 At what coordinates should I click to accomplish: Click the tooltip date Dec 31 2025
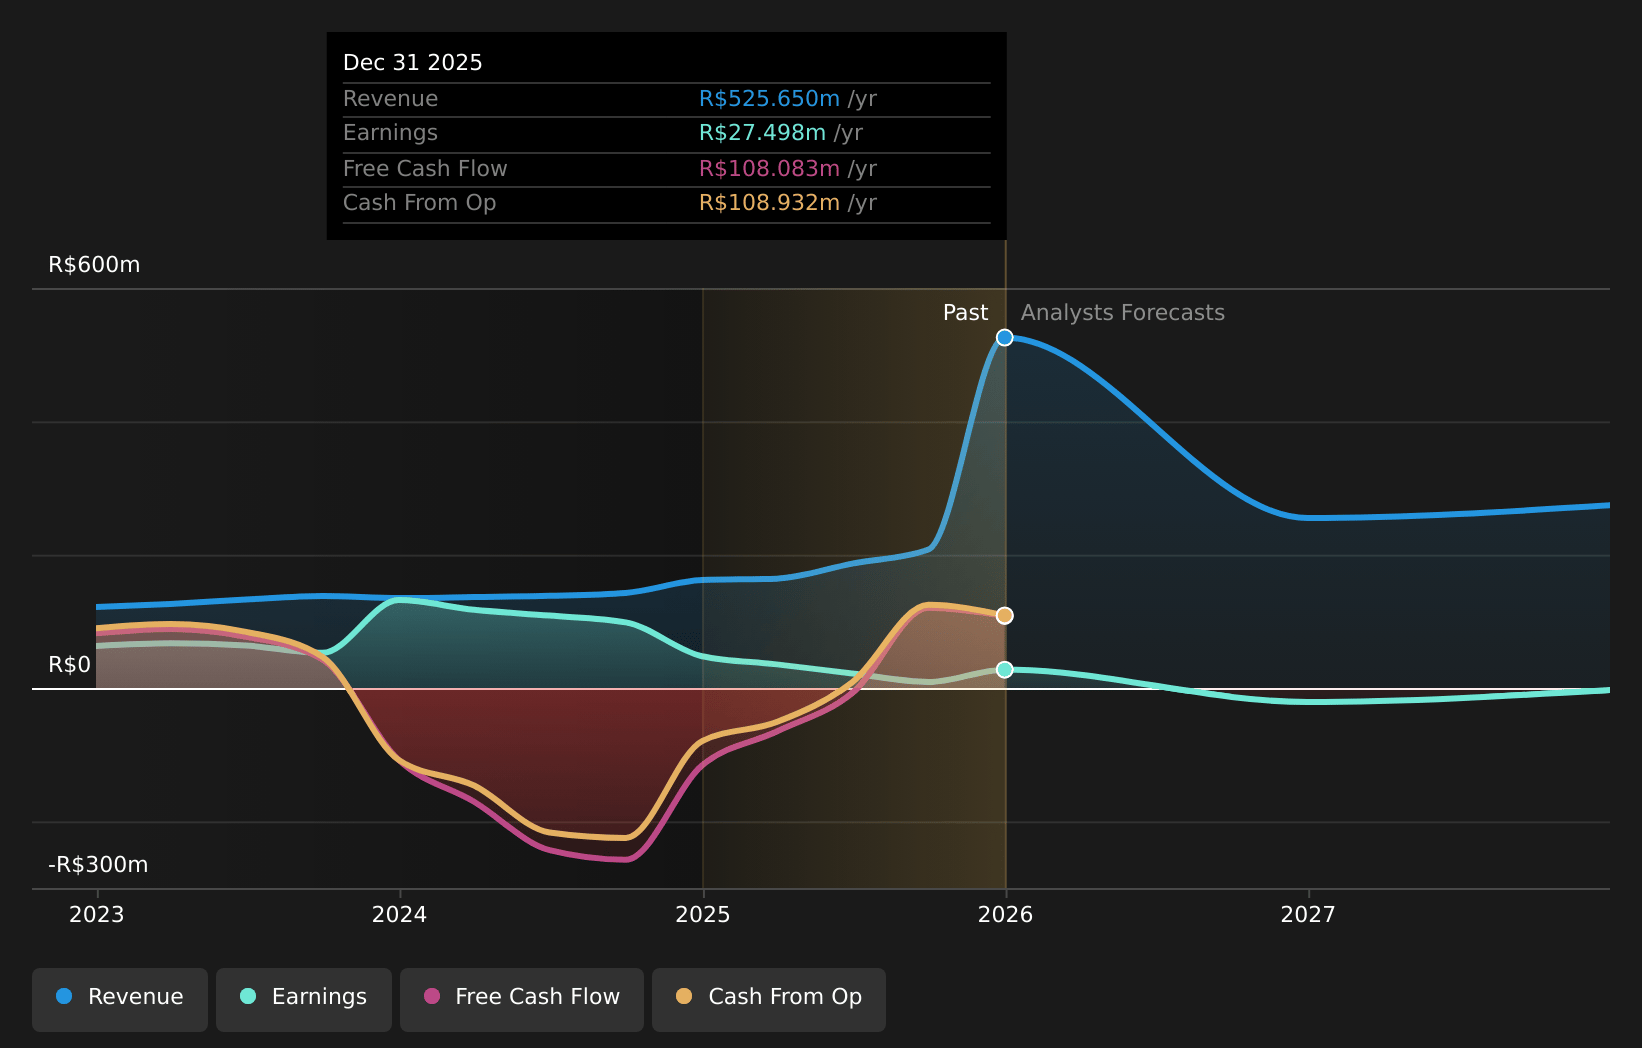pos(412,63)
